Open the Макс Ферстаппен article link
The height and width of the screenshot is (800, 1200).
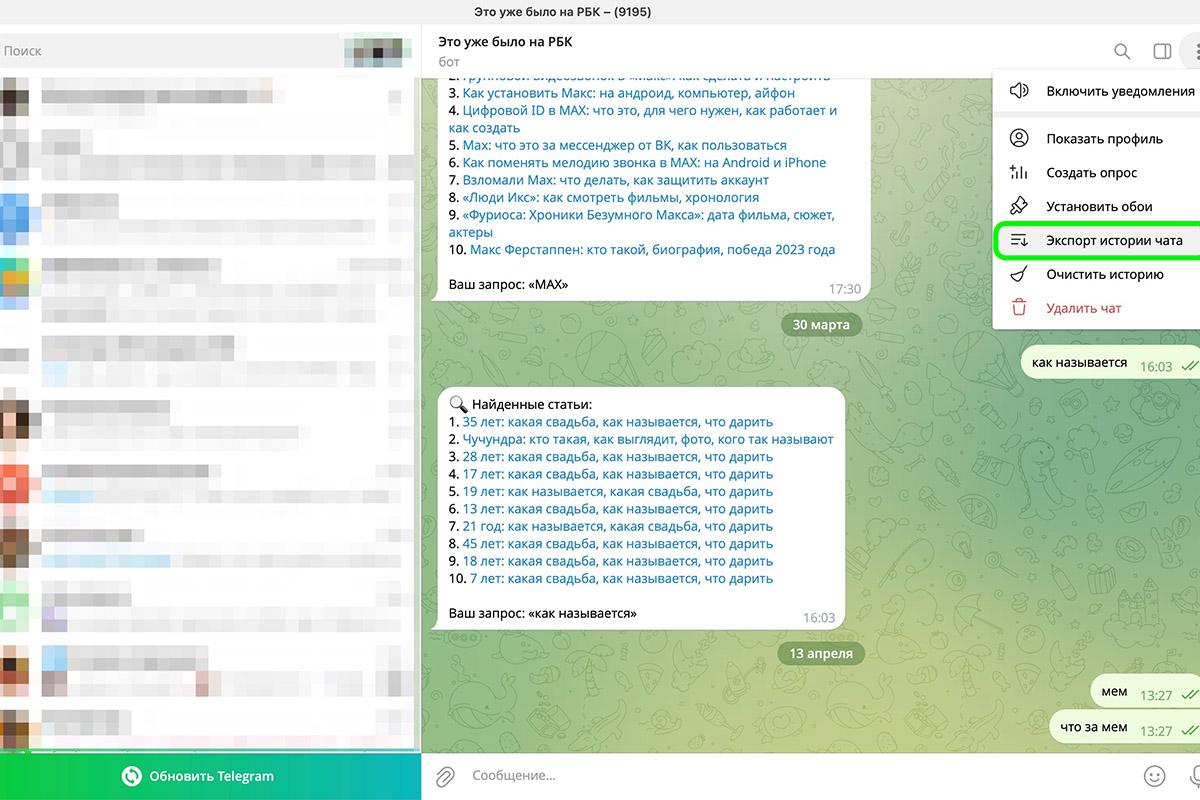(652, 249)
